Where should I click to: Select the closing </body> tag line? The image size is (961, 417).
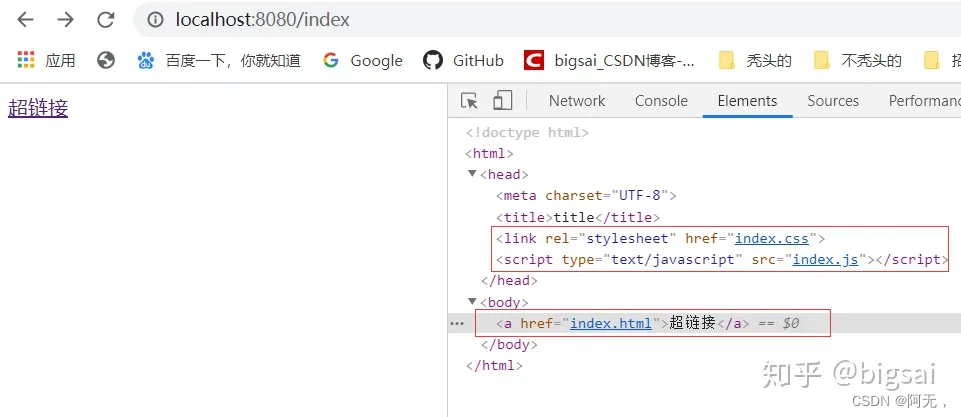click(x=509, y=345)
